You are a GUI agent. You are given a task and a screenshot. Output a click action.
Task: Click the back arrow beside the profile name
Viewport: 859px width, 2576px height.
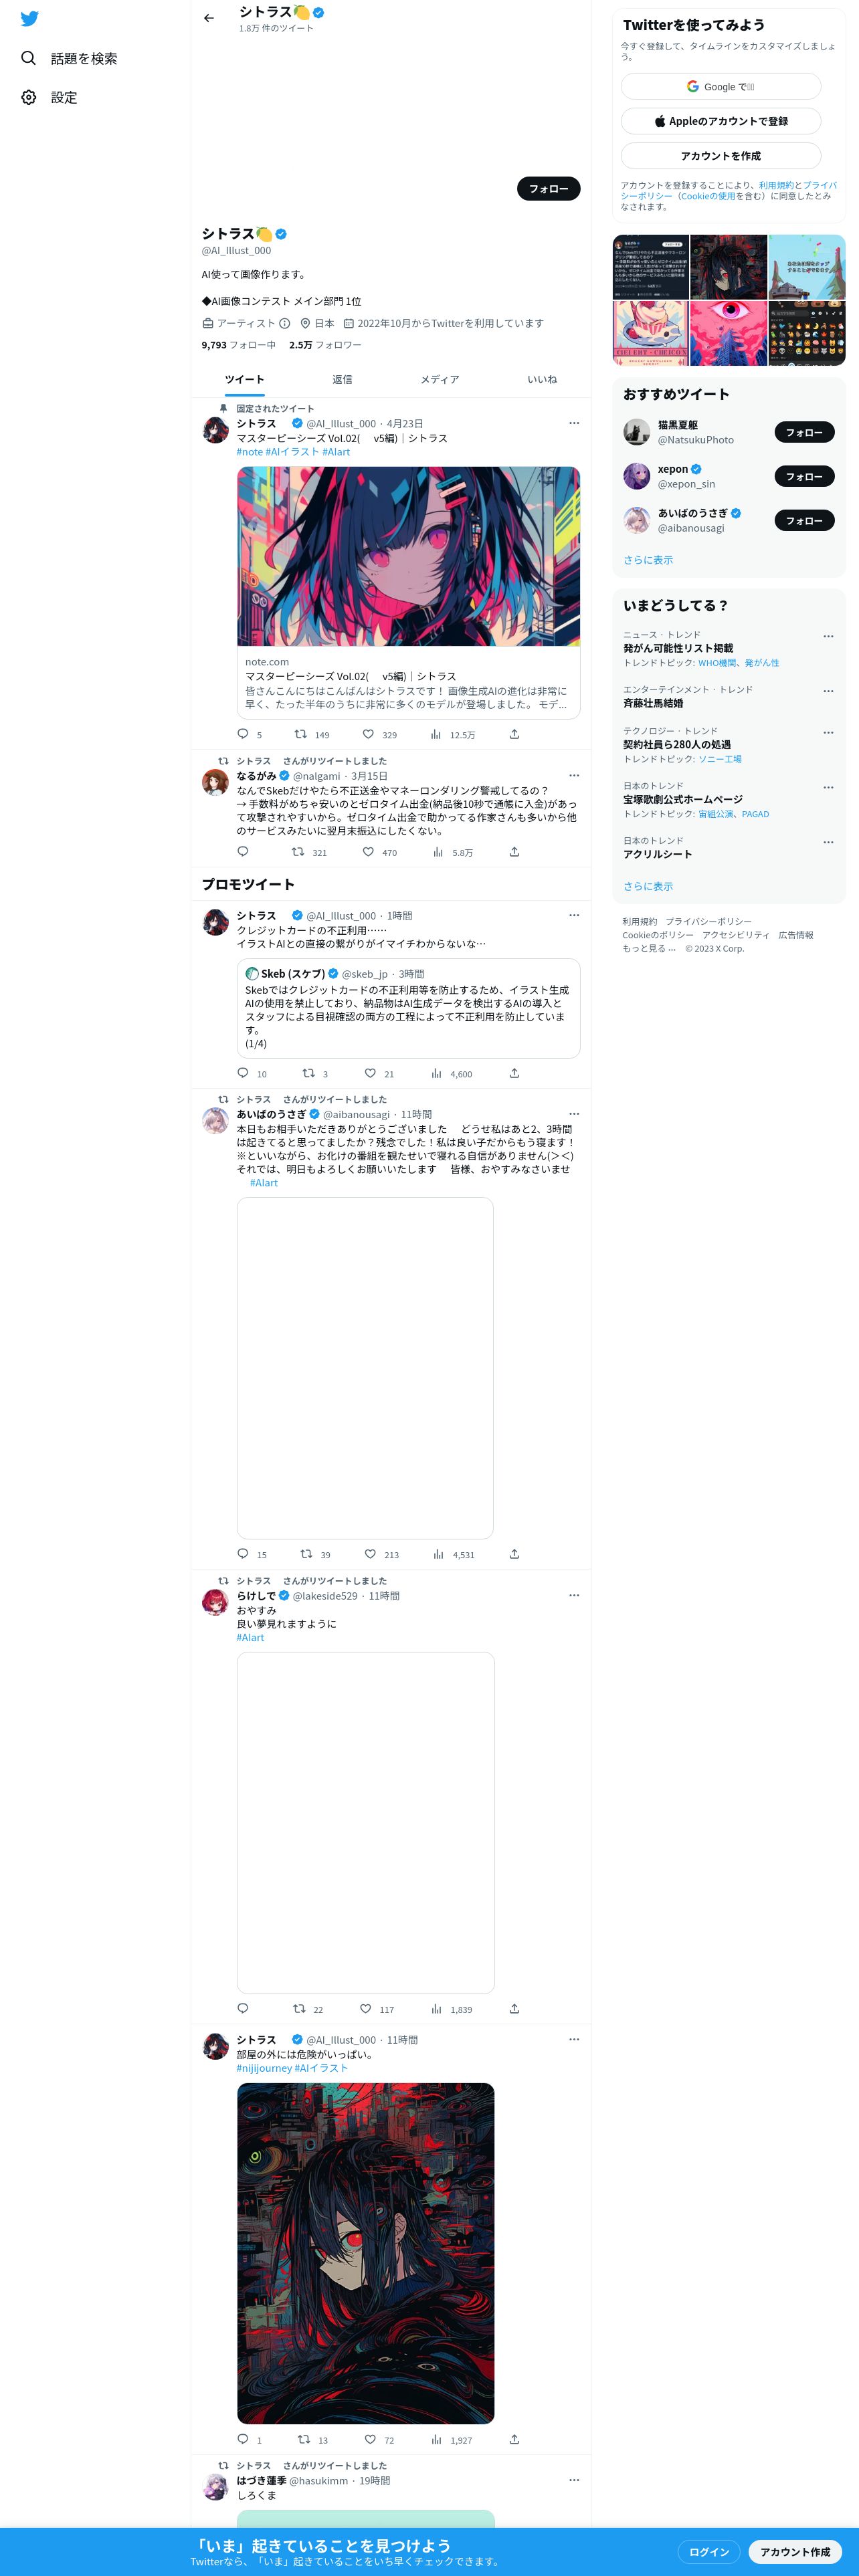coord(209,18)
